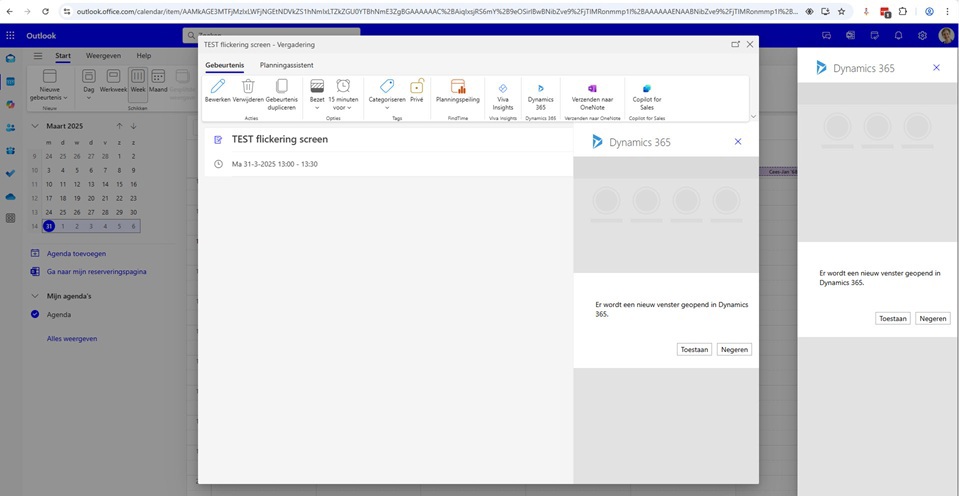The image size is (959, 496).
Task: Select Weergeven ribbon tab
Action: pos(103,56)
